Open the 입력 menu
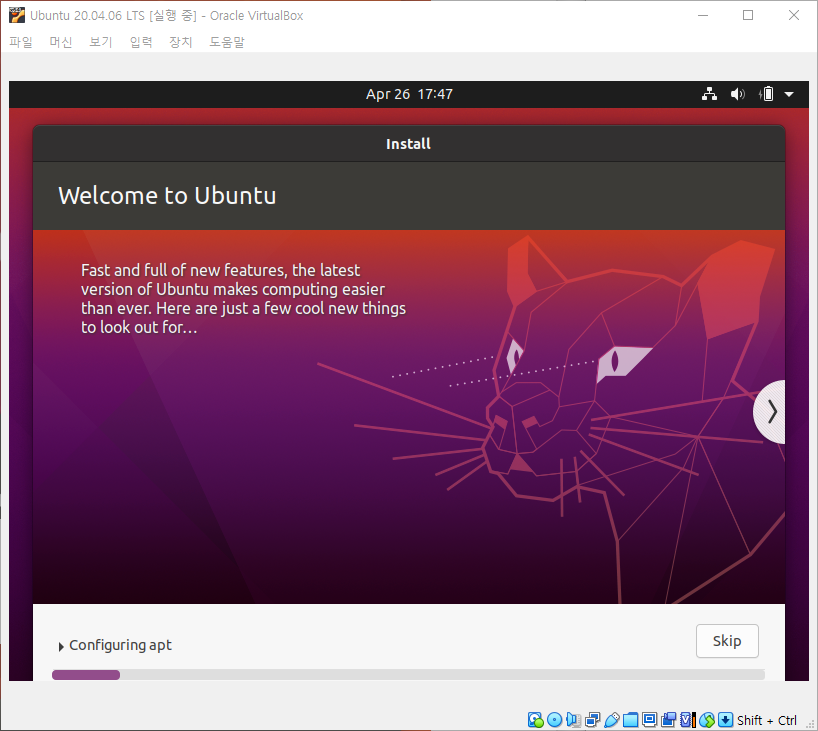This screenshot has width=818, height=731. pos(141,42)
